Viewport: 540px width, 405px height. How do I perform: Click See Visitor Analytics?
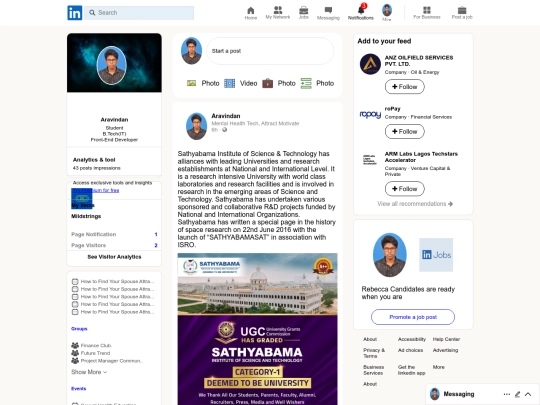coord(114,257)
